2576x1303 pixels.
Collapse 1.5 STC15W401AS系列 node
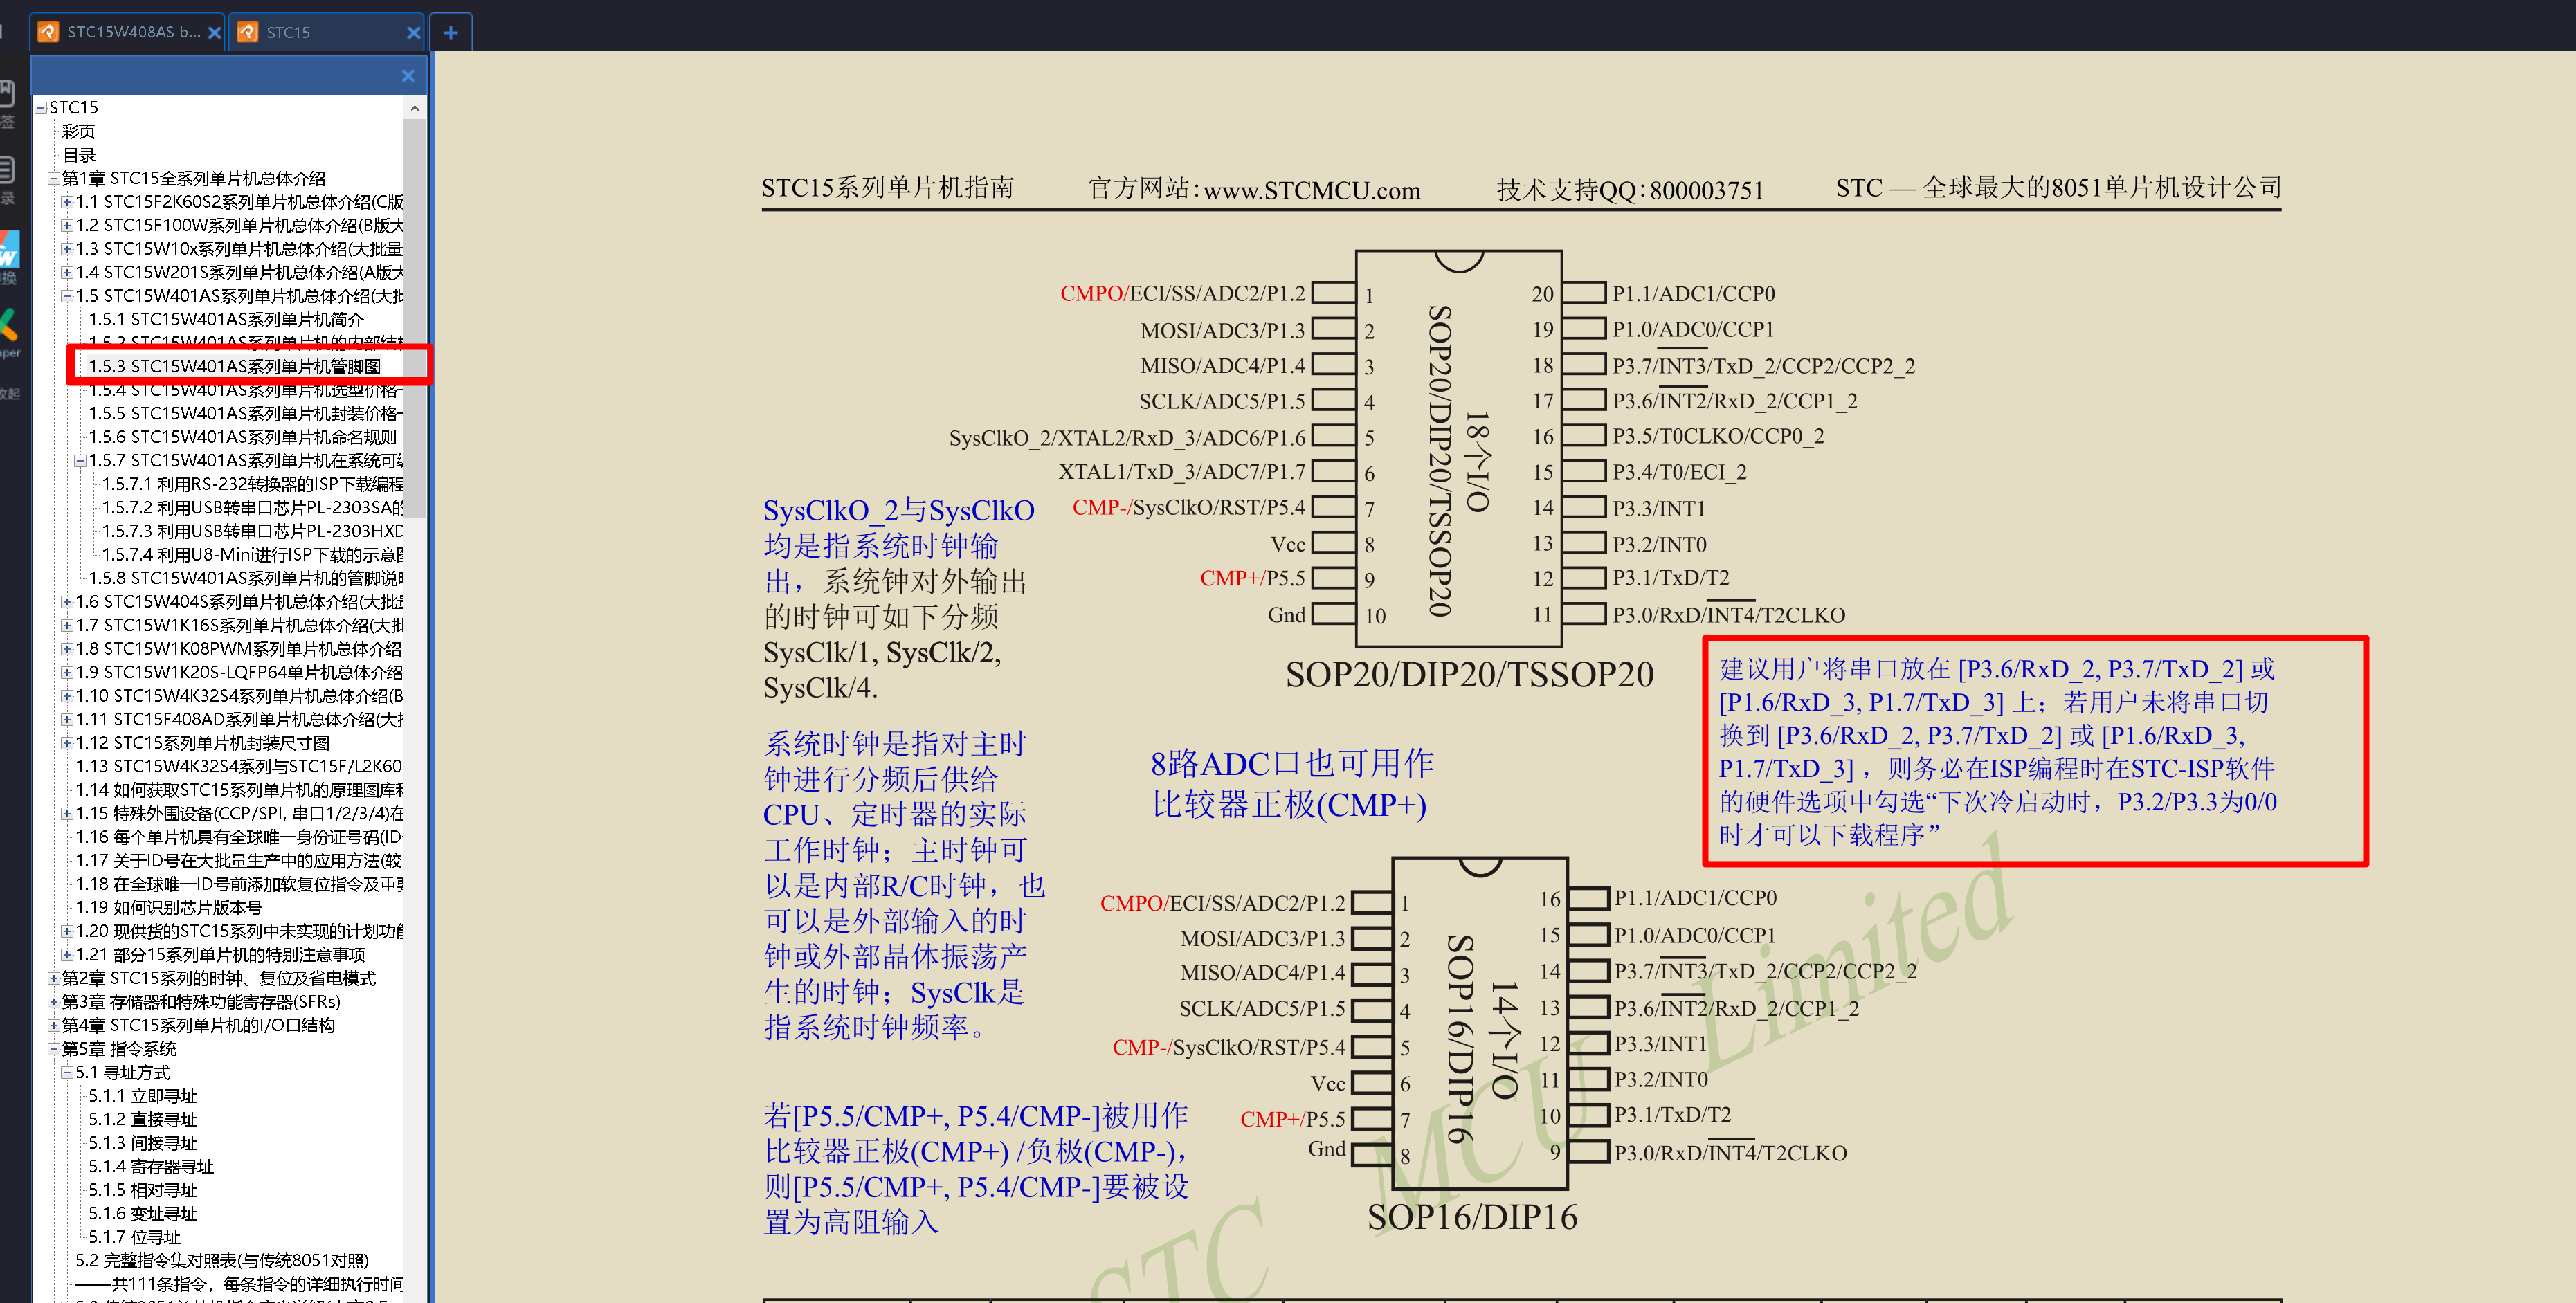pos(67,296)
